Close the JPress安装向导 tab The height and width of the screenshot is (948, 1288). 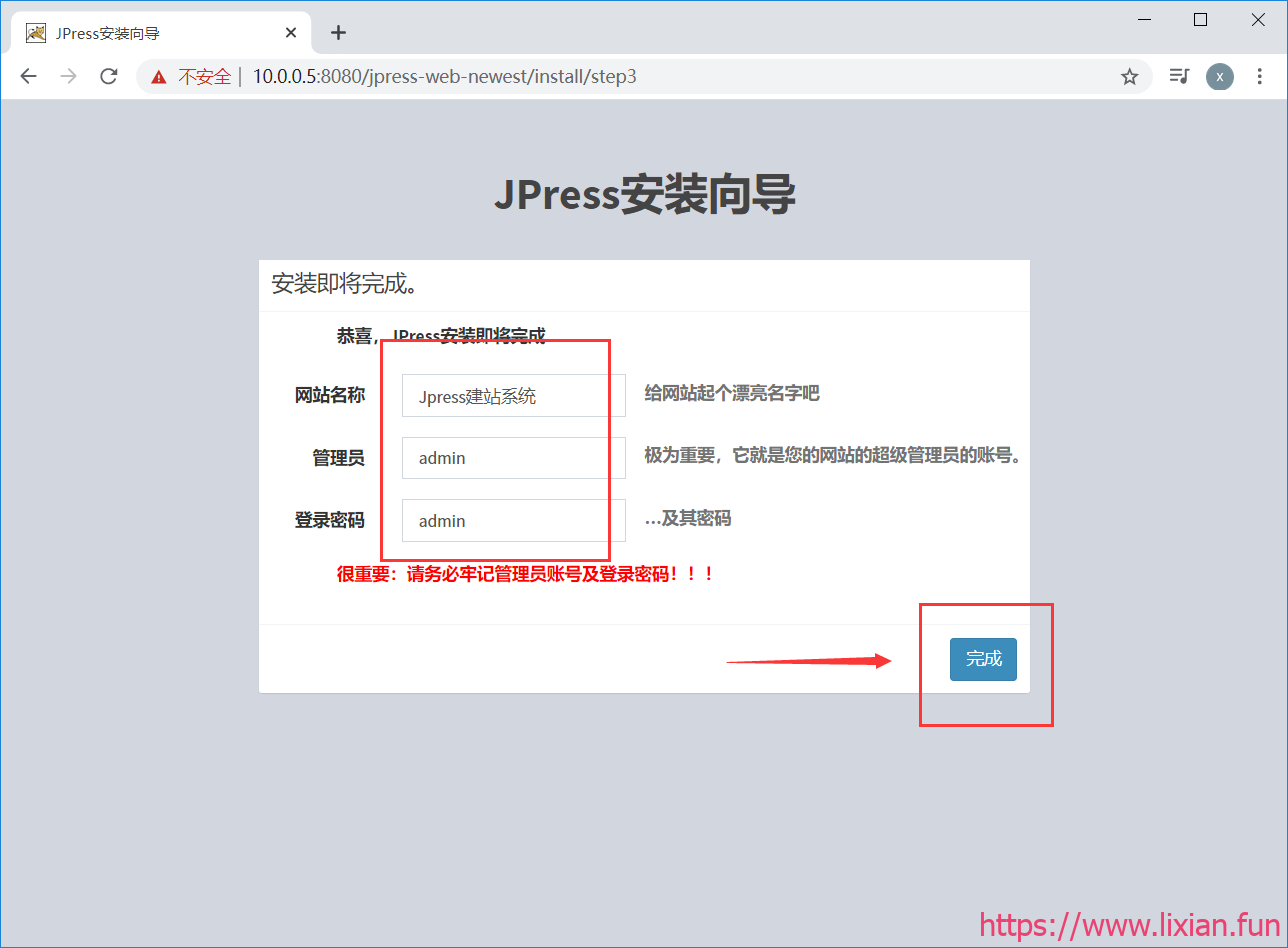291,33
